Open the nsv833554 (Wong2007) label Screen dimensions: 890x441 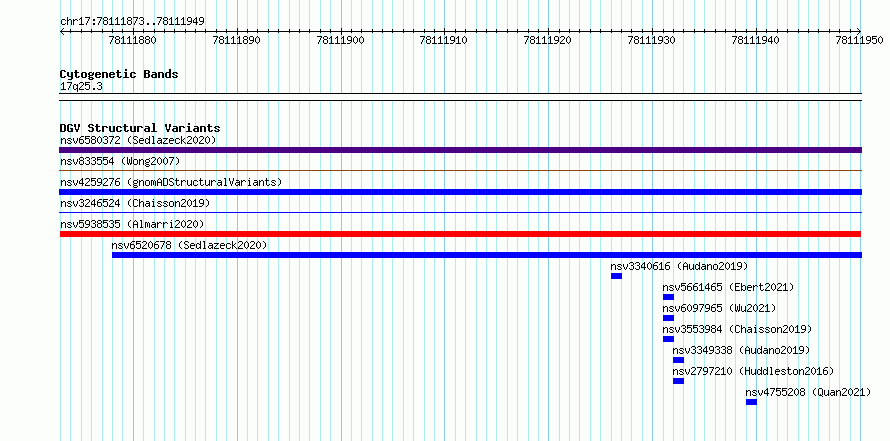click(120, 161)
